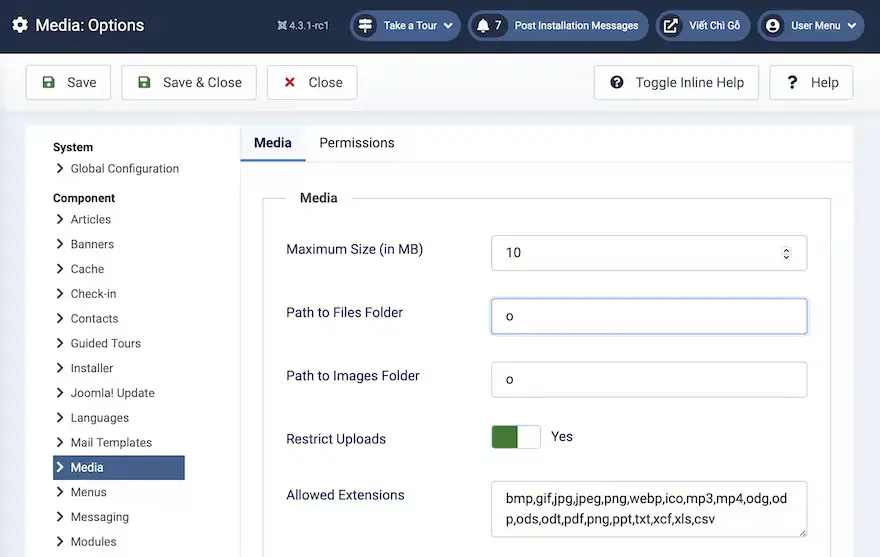Click the gear icon beside Media: Options
The height and width of the screenshot is (557, 880).
click(20, 25)
